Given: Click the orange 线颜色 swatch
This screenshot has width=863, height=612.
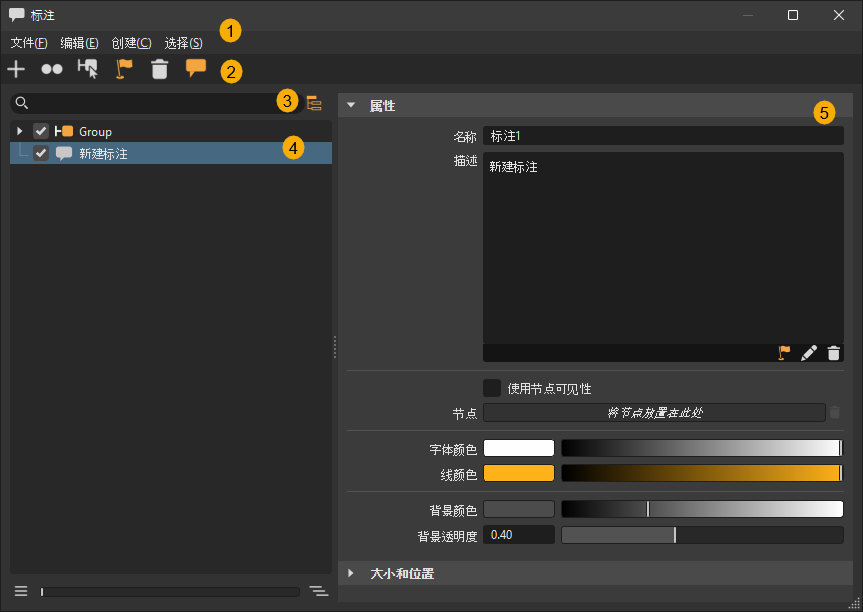Looking at the screenshot, I should (x=518, y=473).
